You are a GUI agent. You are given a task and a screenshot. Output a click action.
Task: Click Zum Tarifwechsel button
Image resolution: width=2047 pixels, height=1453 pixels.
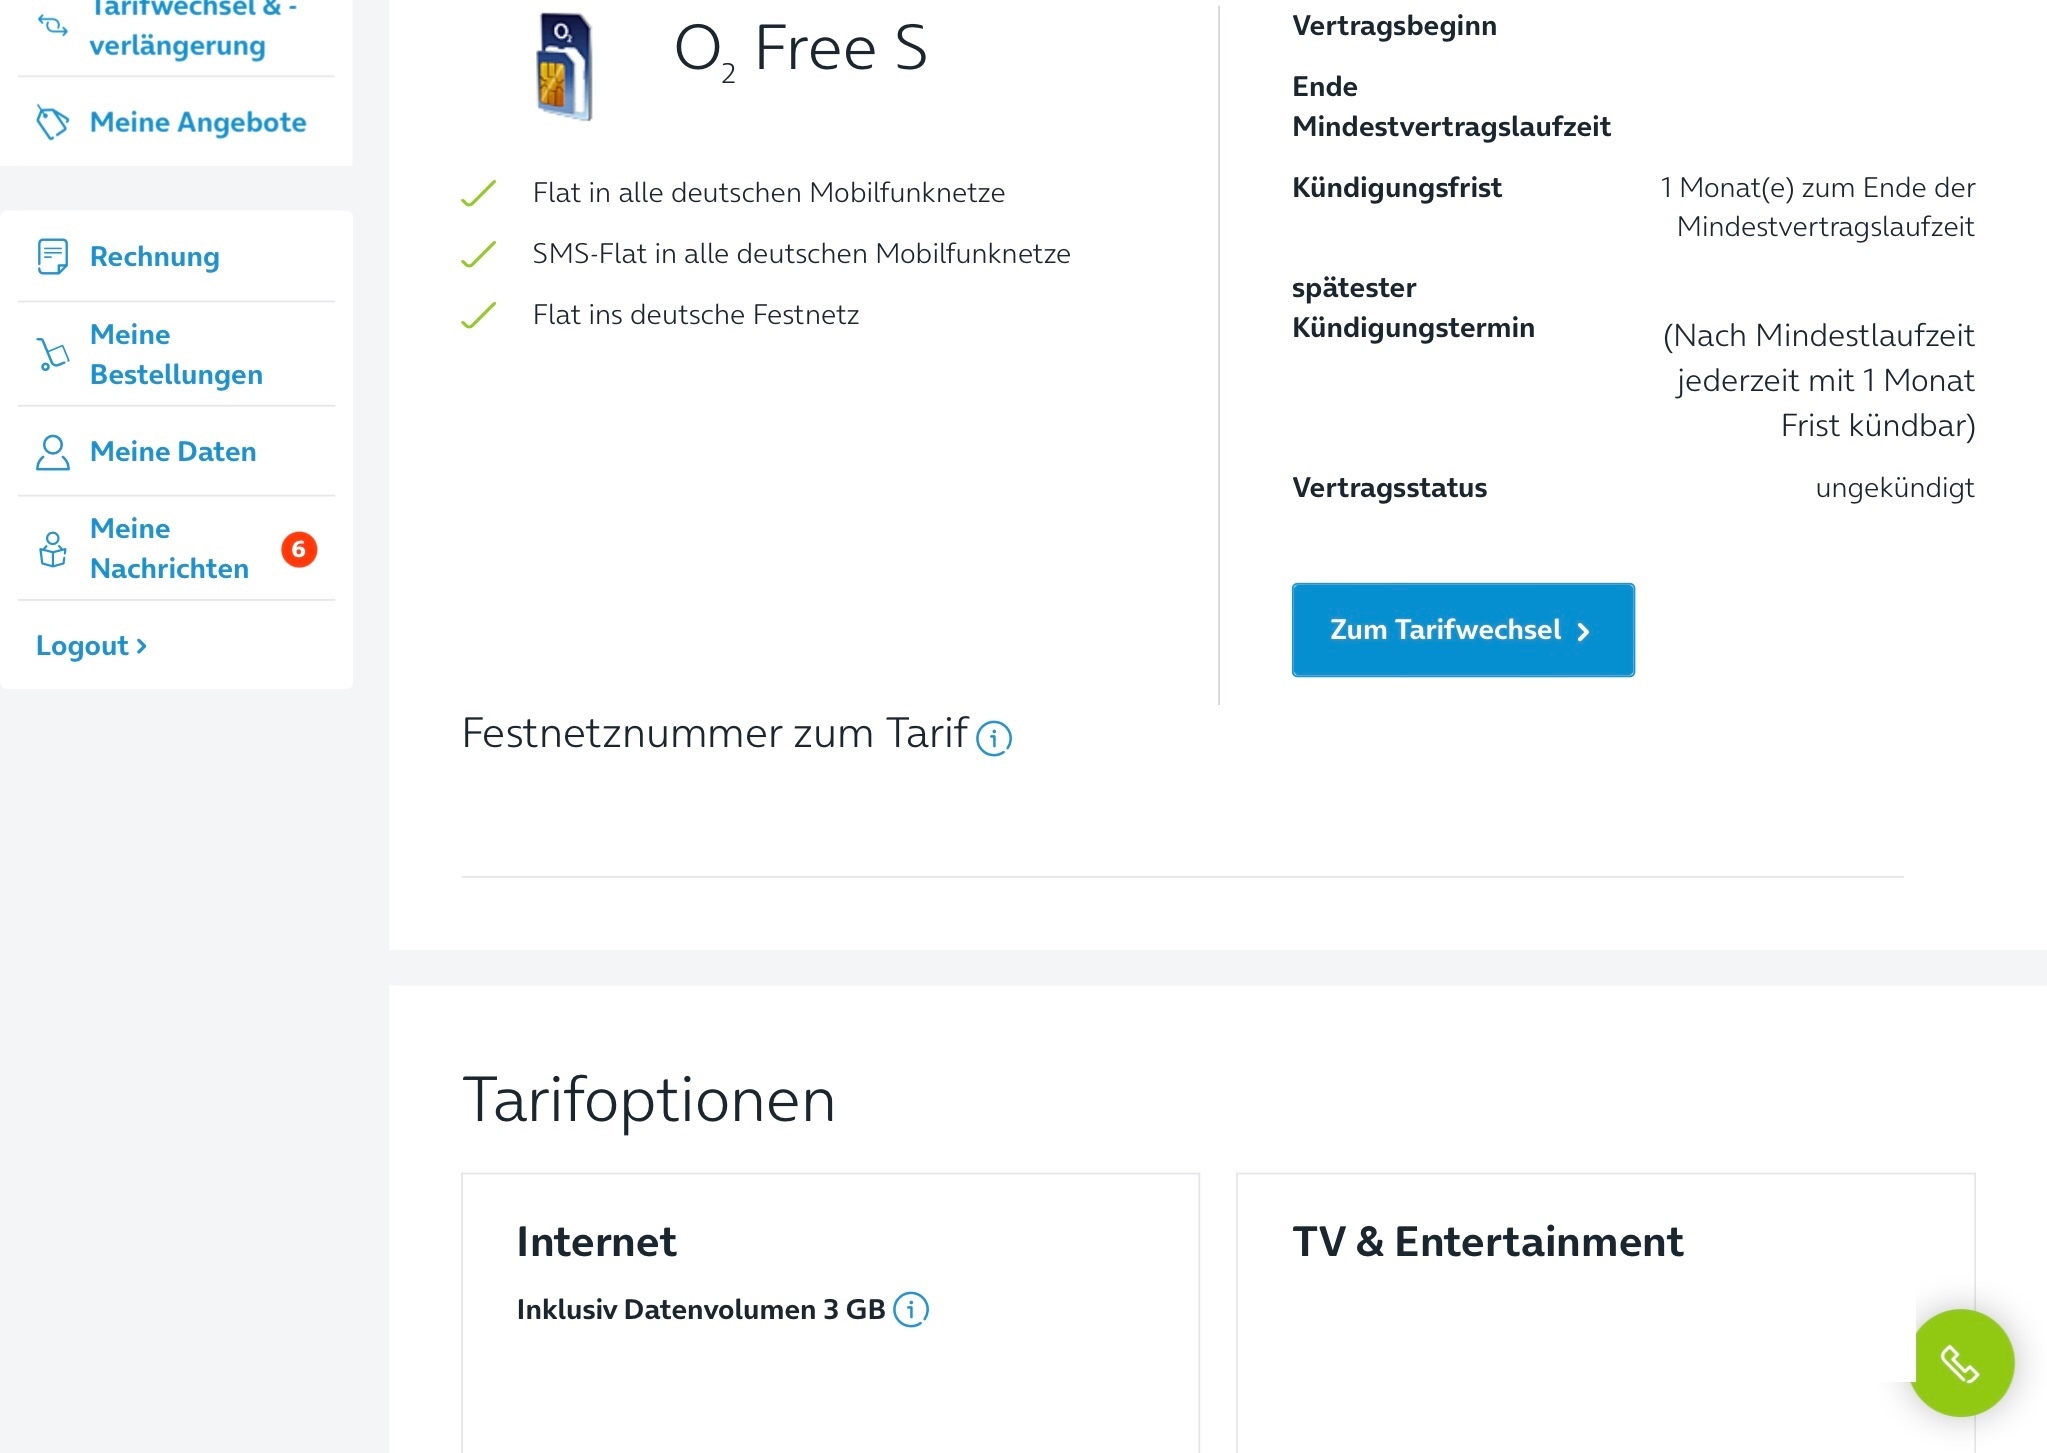click(1463, 629)
